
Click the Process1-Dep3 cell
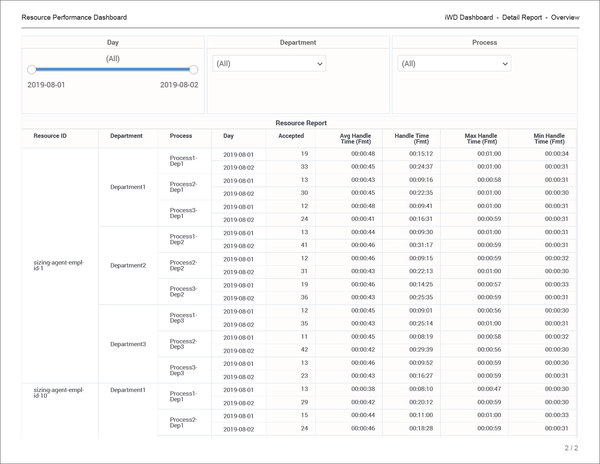pos(184,318)
